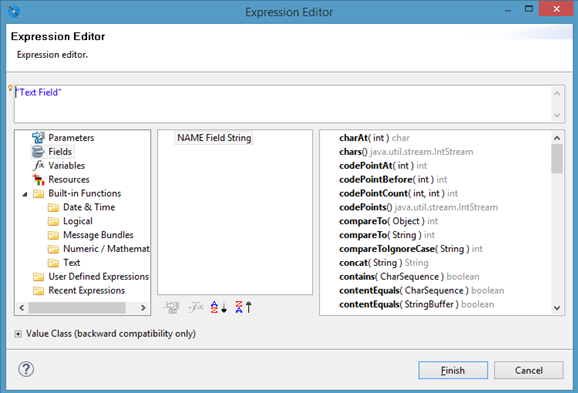Click the disabled parameters filter icon
578x393 pixels.
[171, 307]
